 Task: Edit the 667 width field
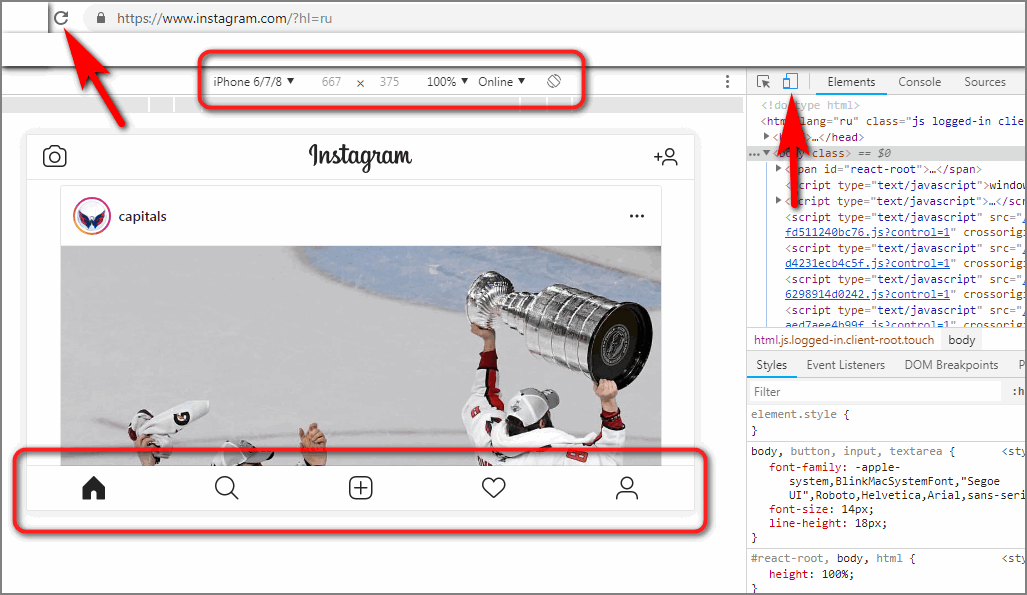(x=331, y=82)
